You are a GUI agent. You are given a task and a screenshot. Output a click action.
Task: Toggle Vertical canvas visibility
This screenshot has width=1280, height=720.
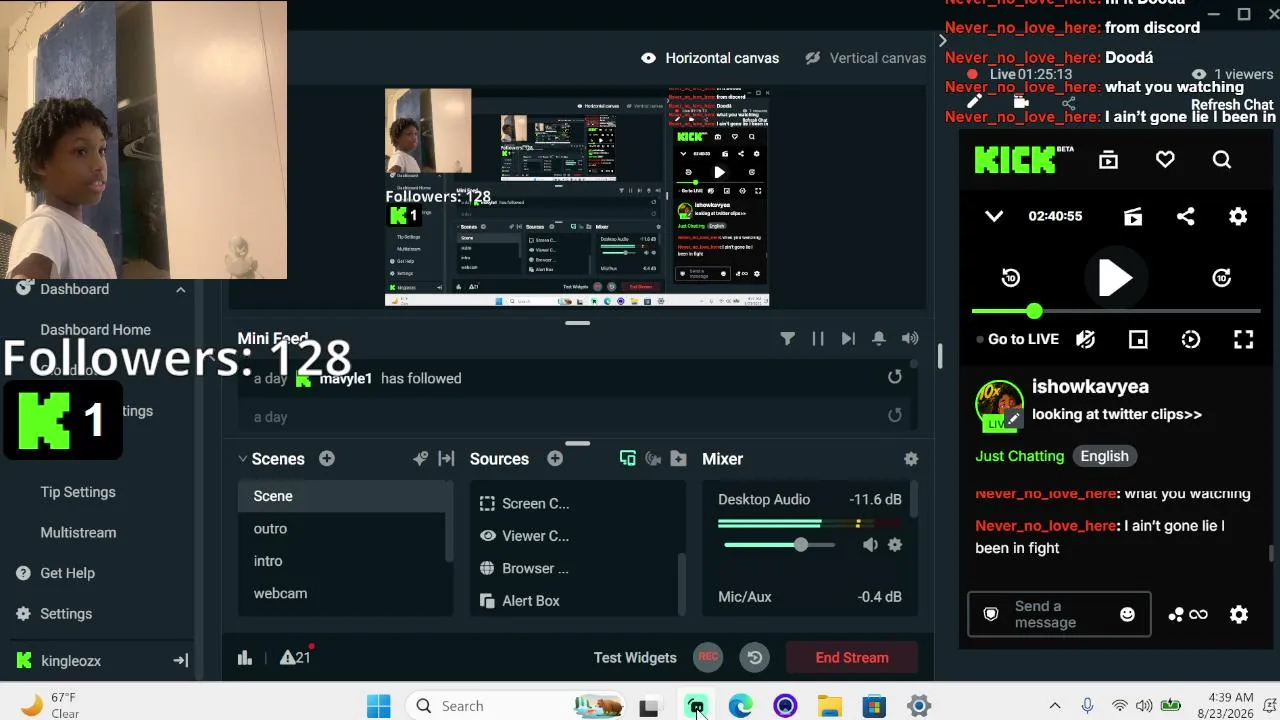813,58
